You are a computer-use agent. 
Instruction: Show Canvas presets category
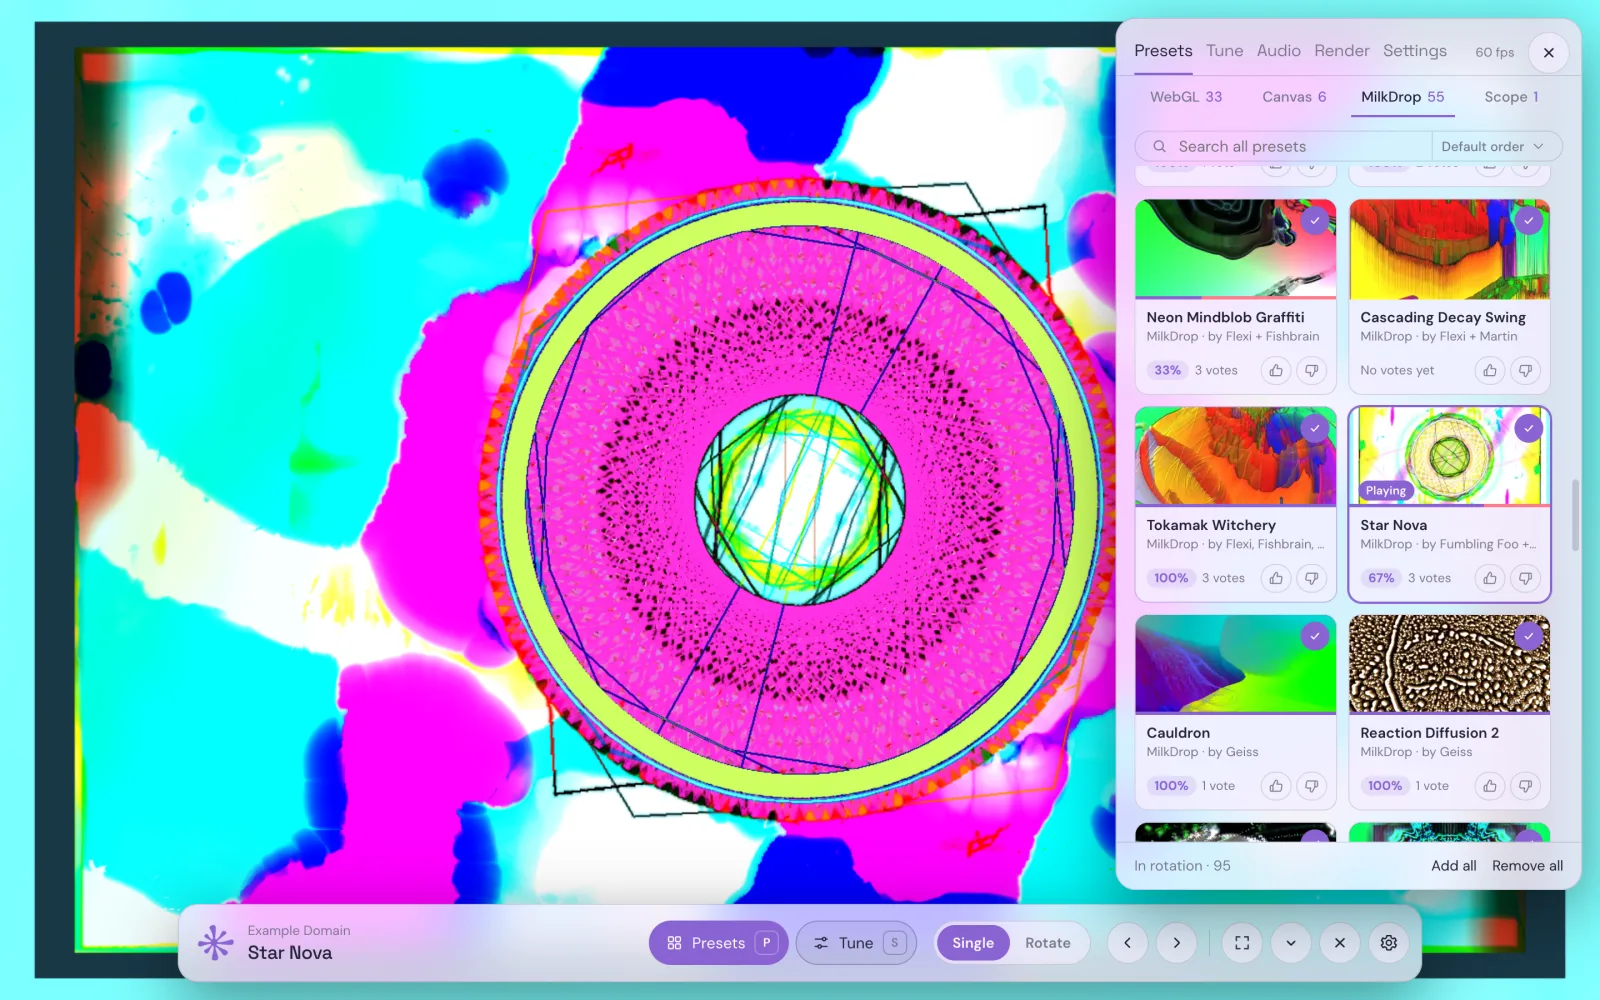pos(1294,97)
